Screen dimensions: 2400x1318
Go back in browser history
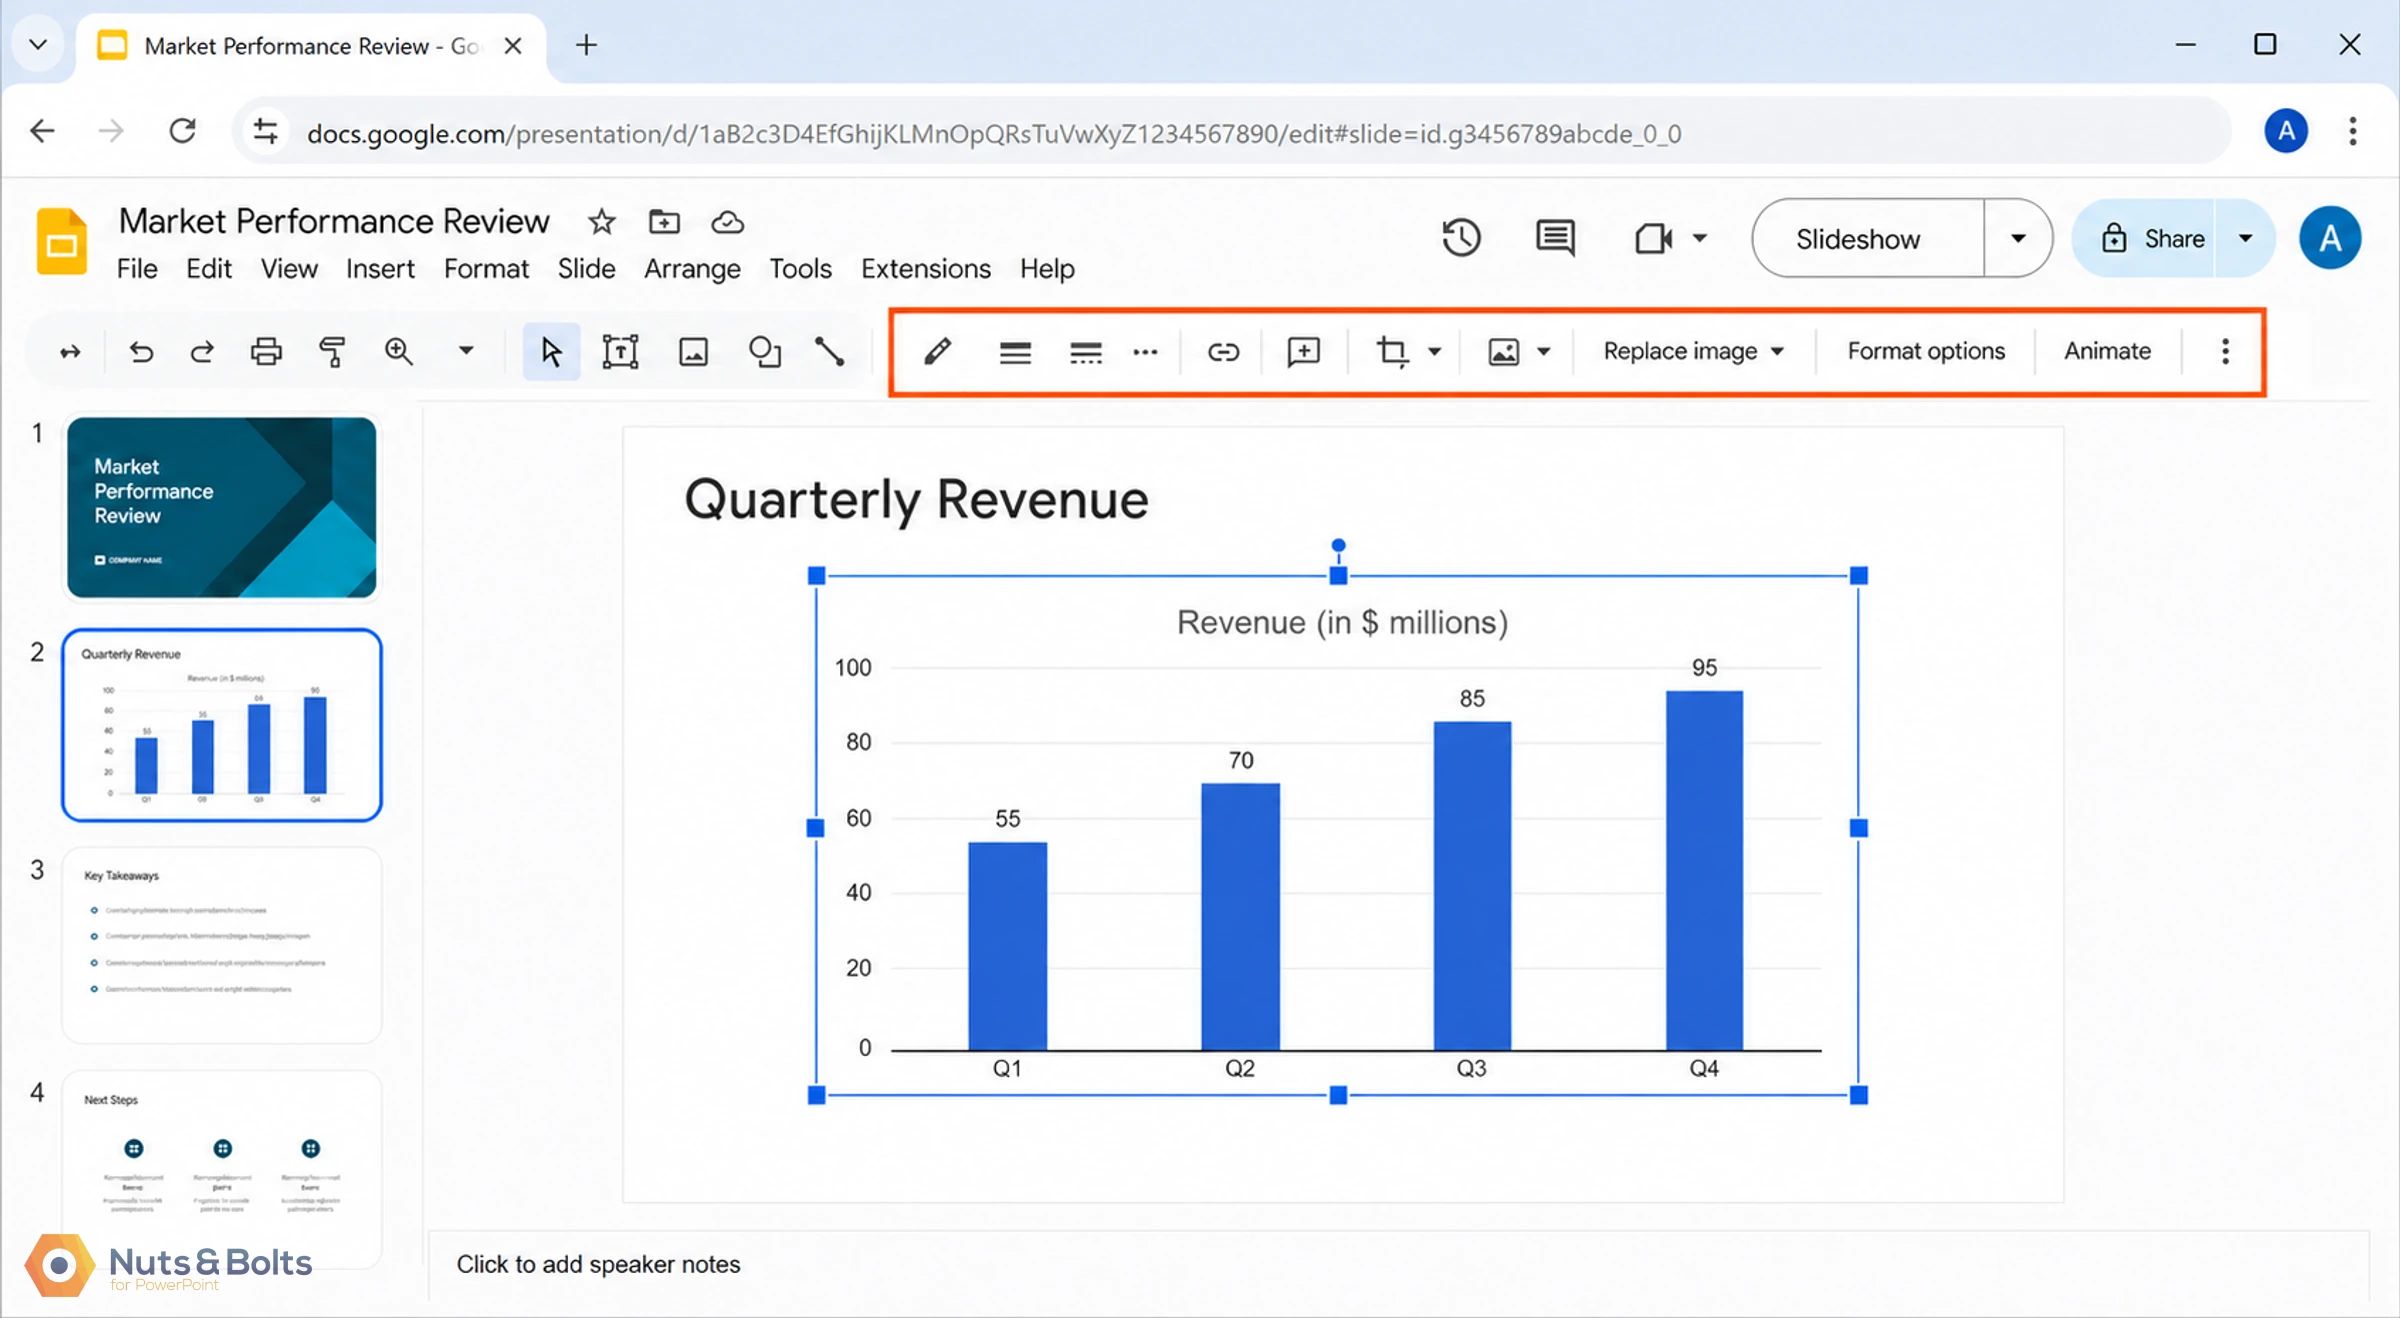tap(42, 131)
